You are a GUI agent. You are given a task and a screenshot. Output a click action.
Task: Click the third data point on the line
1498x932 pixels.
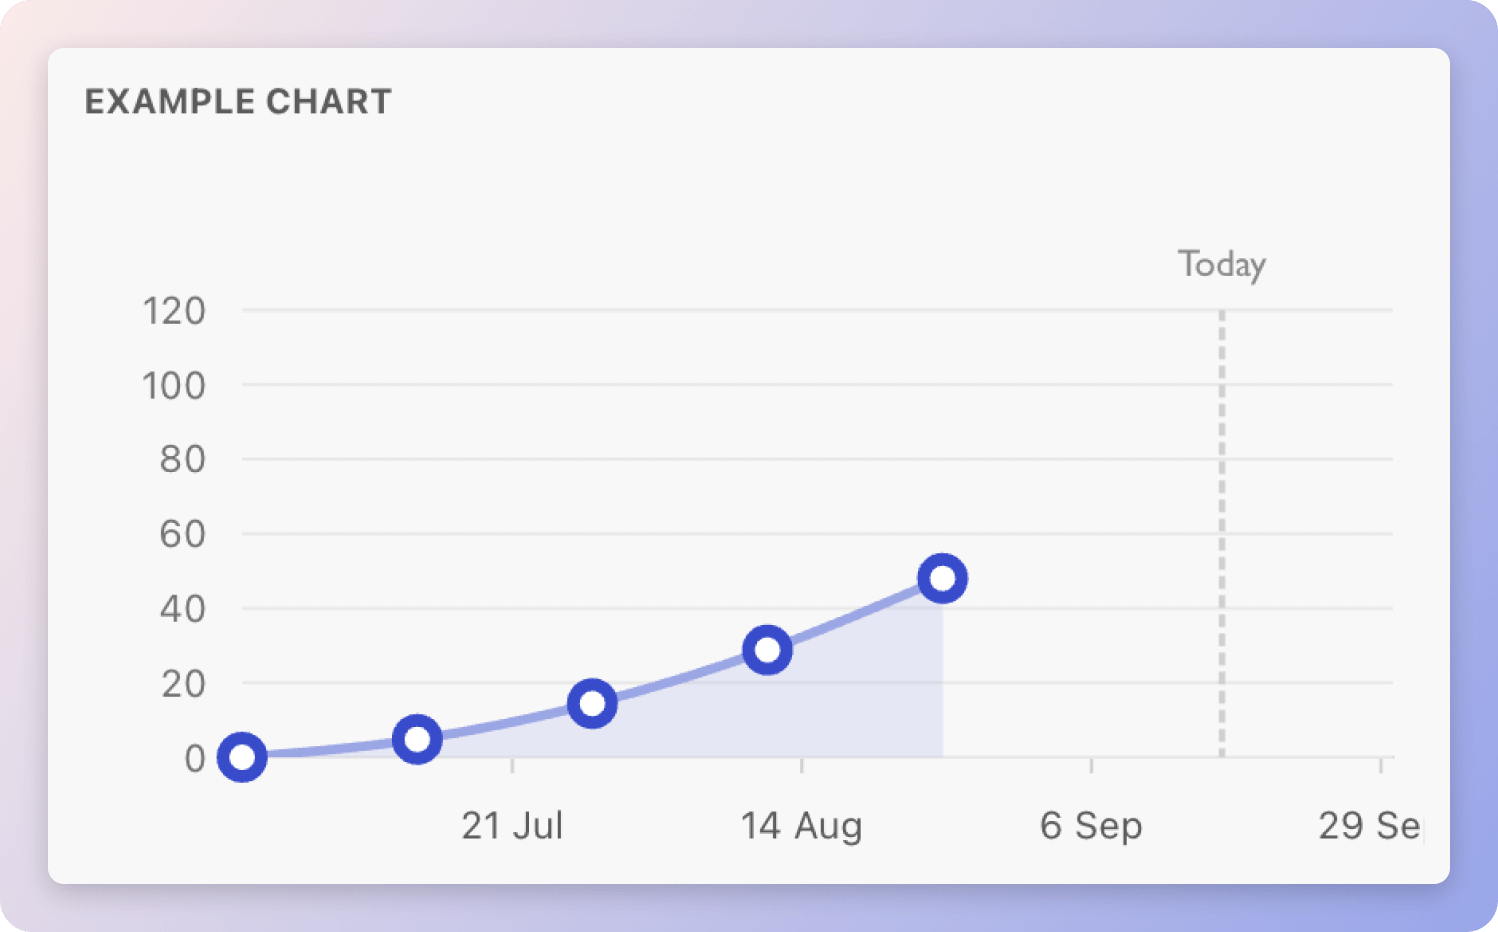(592, 704)
